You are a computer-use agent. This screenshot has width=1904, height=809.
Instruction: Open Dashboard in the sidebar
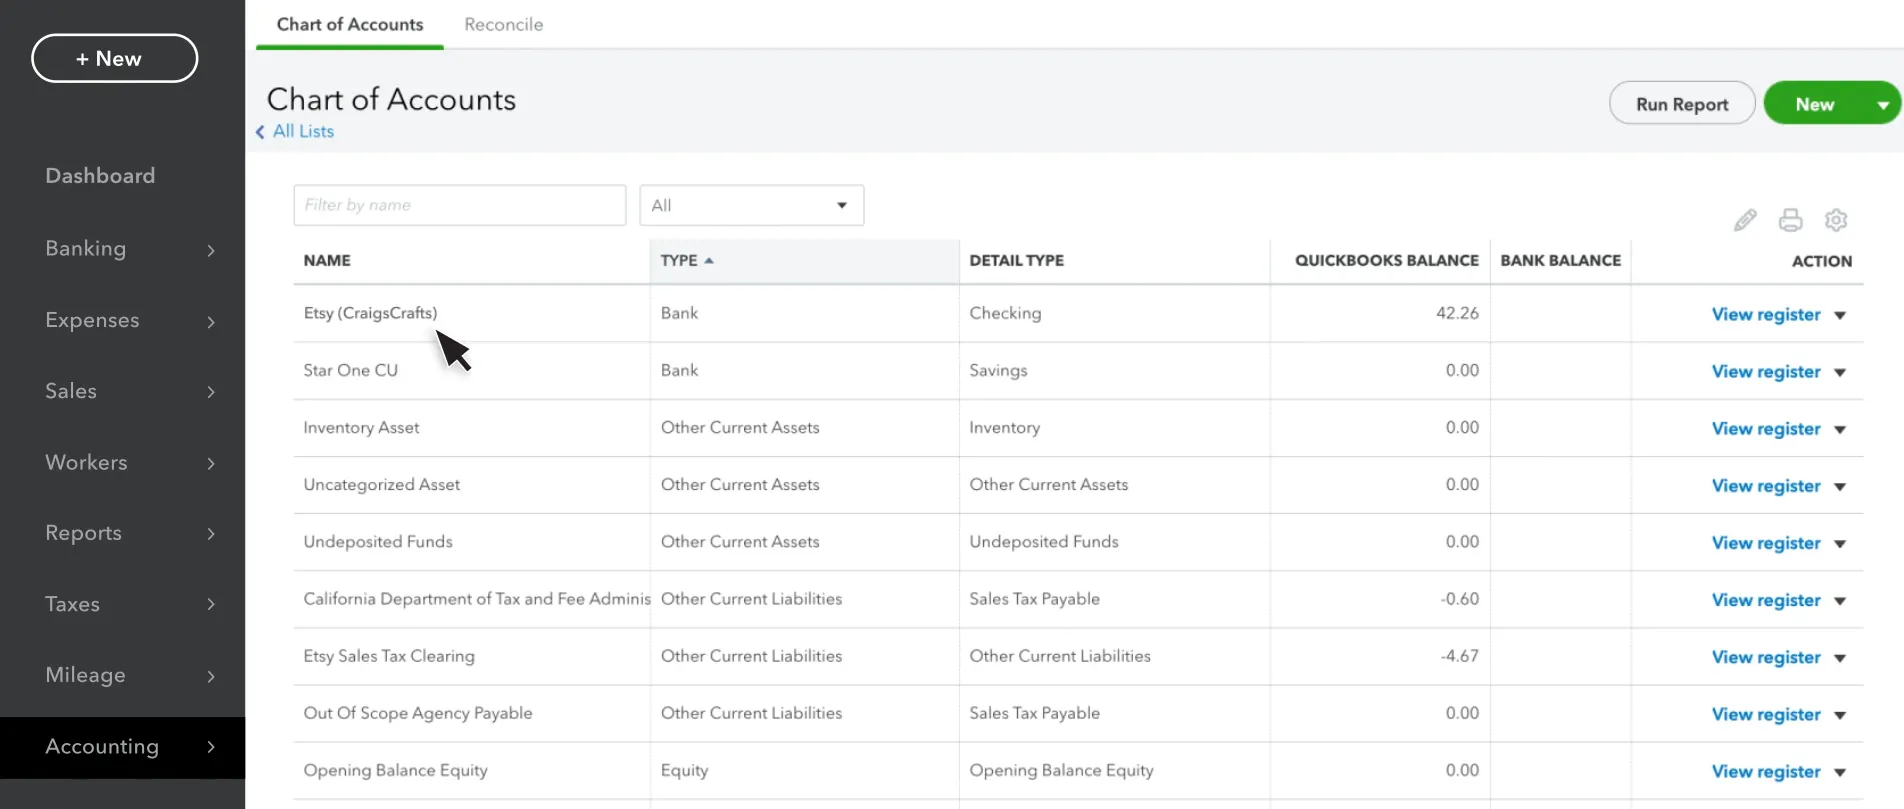tap(100, 176)
